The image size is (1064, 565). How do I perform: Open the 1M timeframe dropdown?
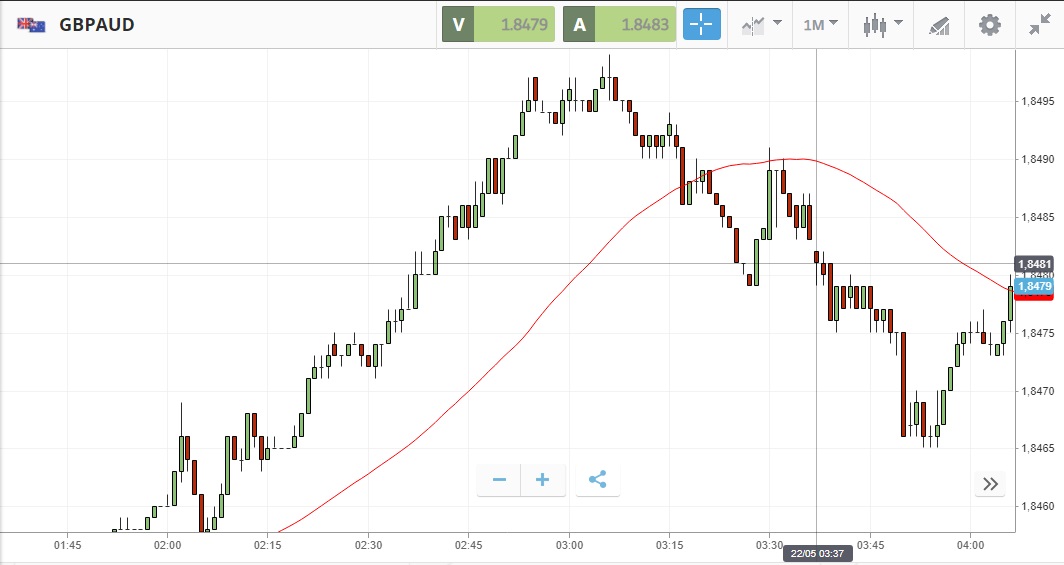(x=820, y=25)
